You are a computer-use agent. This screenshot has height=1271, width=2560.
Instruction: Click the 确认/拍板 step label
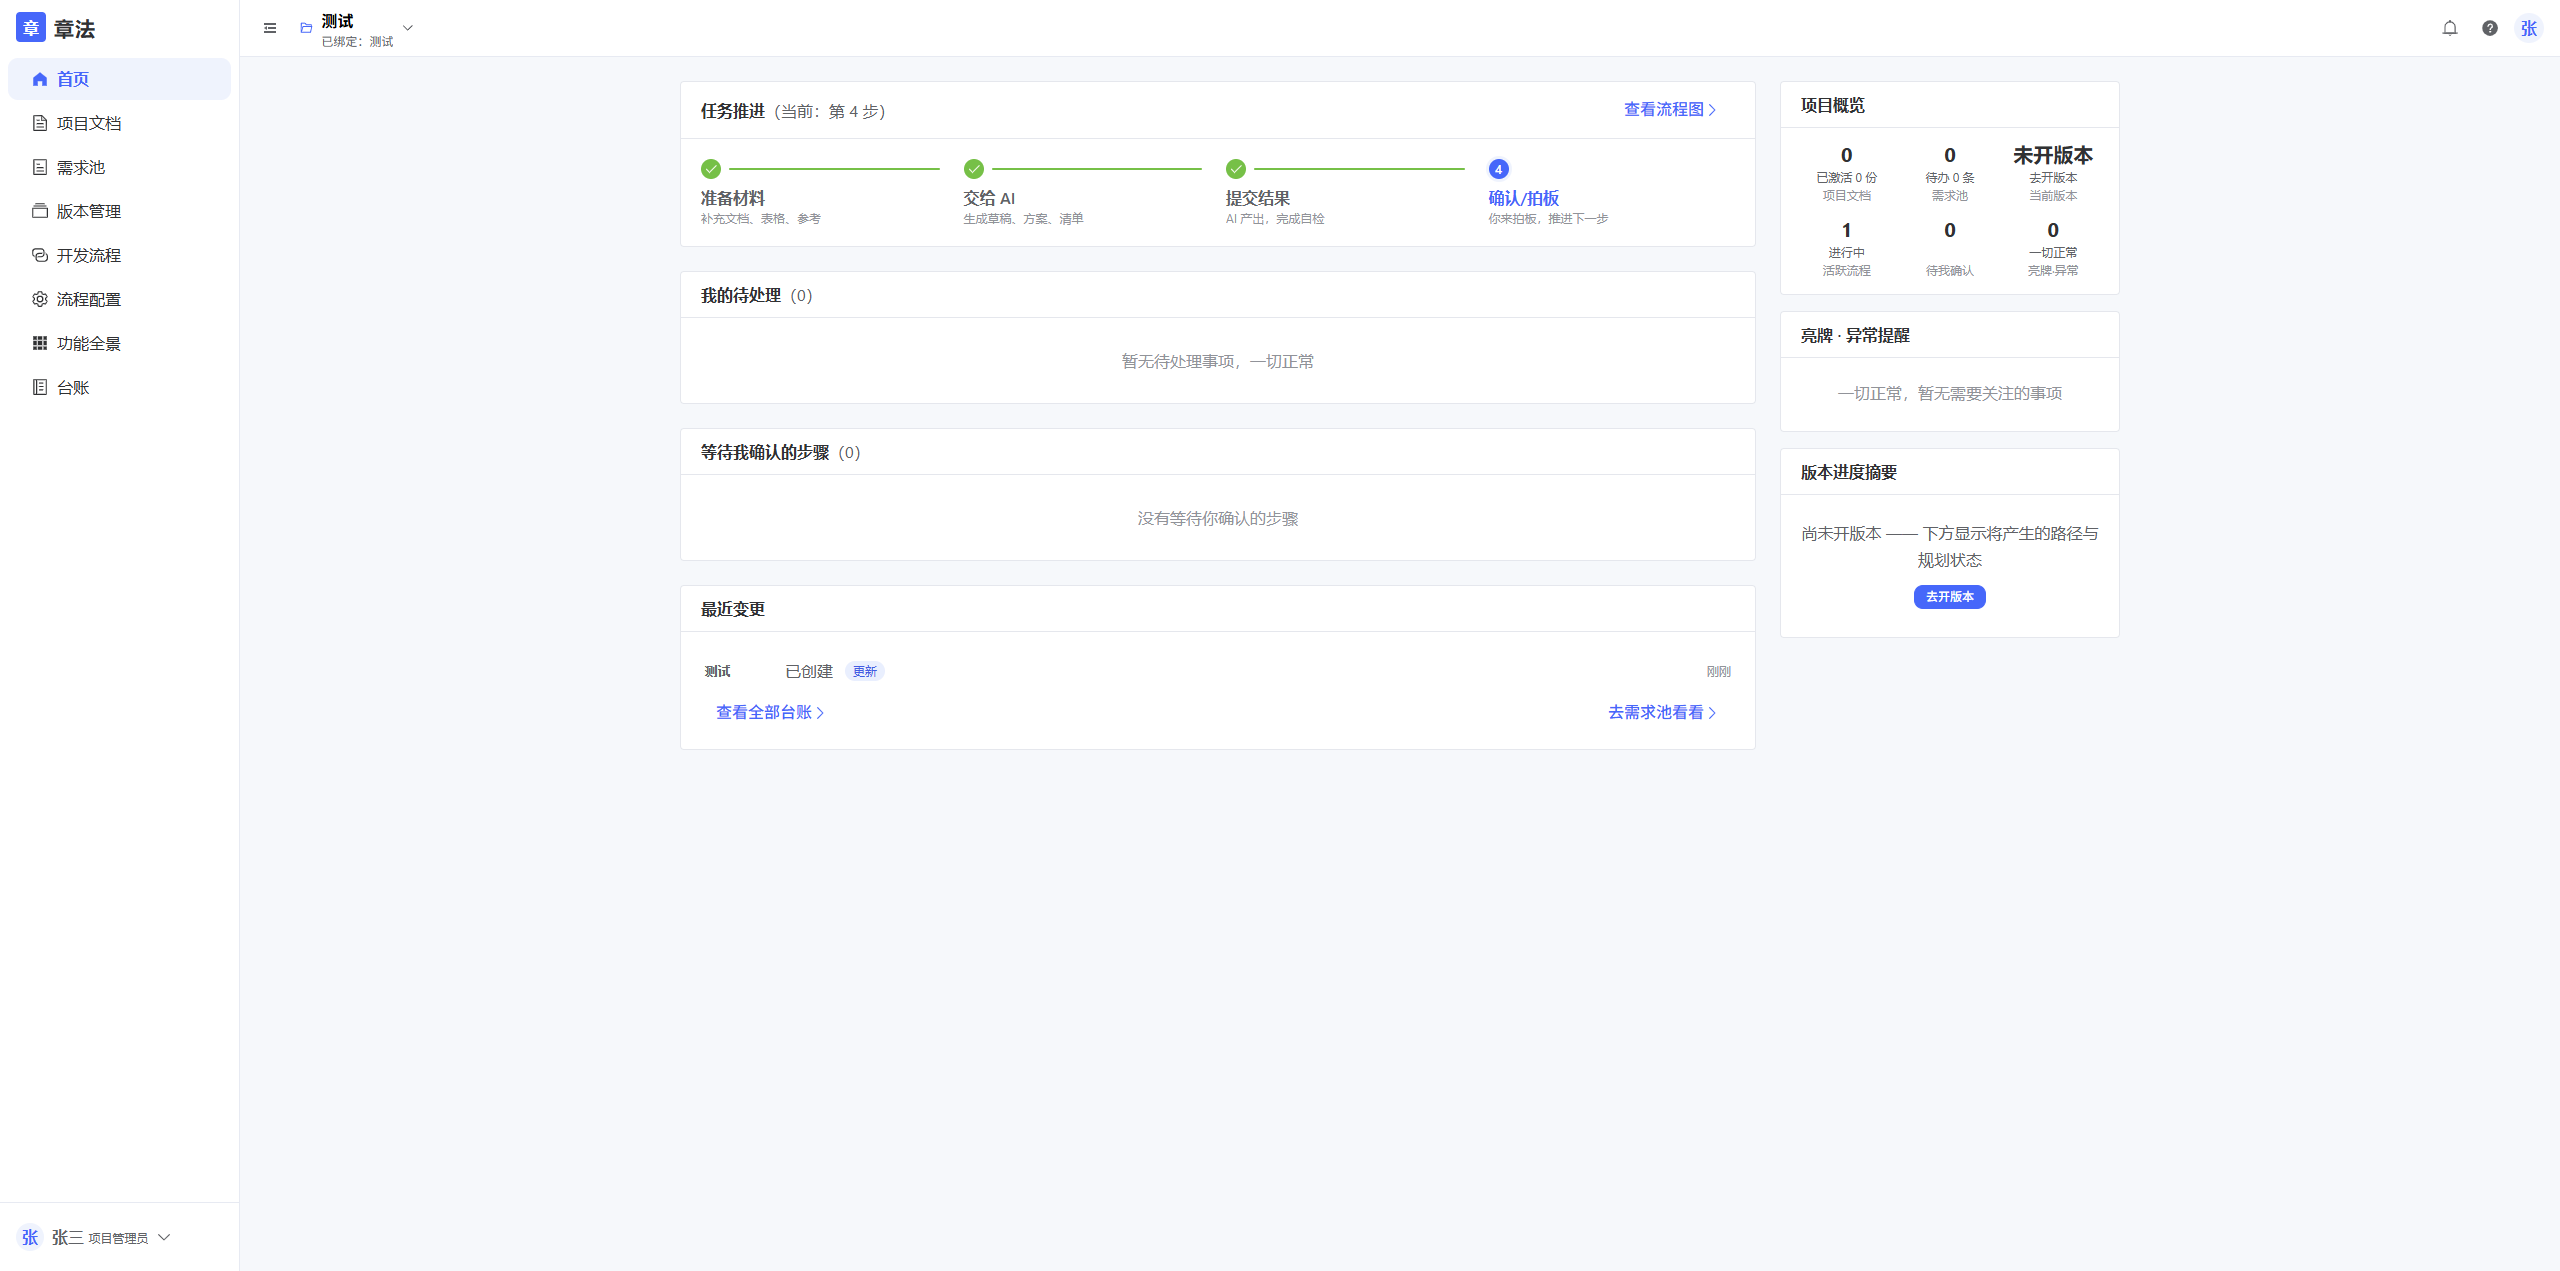(x=1524, y=198)
